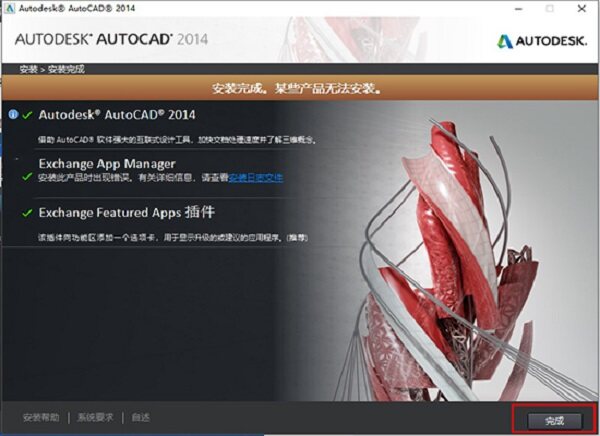Viewport: 600px width, 436px height.
Task: Minimize the AutoCAD 2014 installer window
Action: (518, 8)
